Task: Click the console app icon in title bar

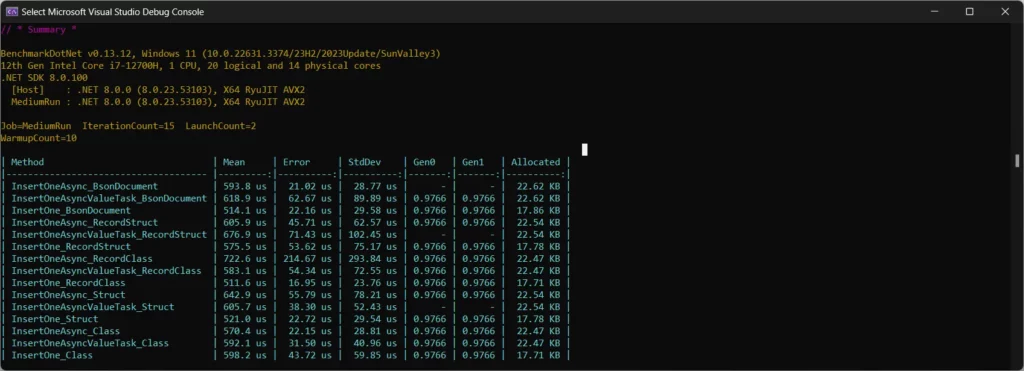Action: pos(12,12)
